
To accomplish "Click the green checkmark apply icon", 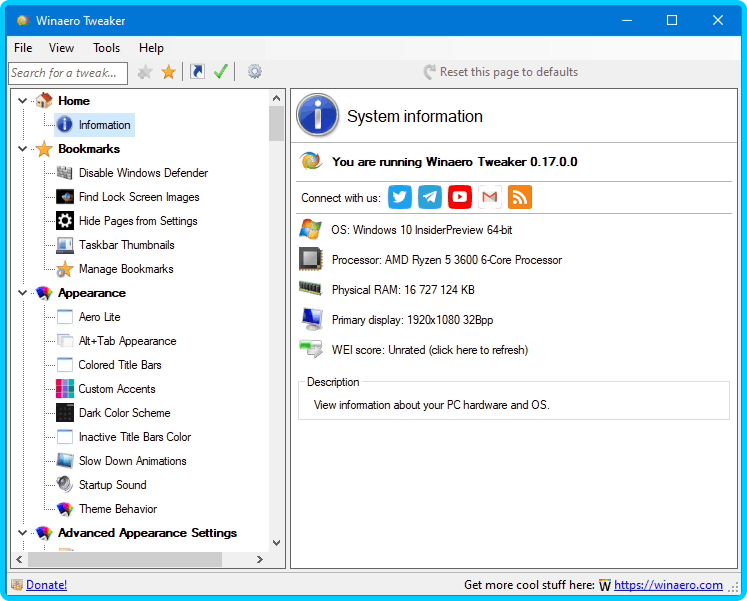I will (x=221, y=72).
